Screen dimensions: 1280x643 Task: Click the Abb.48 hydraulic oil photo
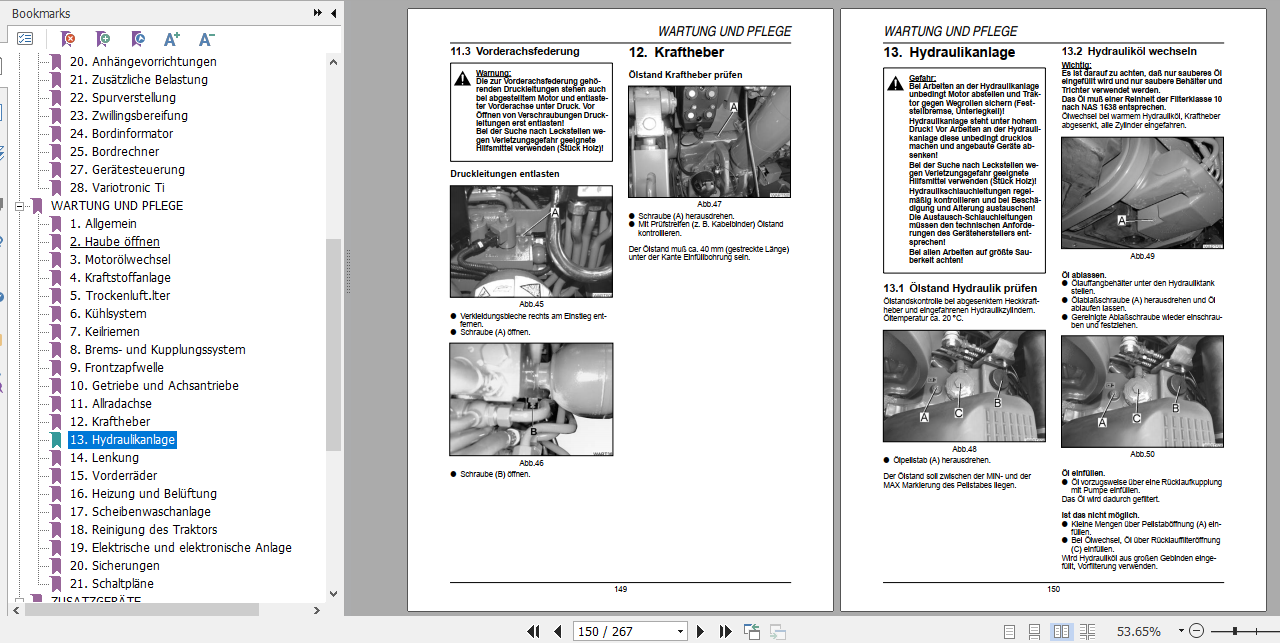pos(964,386)
